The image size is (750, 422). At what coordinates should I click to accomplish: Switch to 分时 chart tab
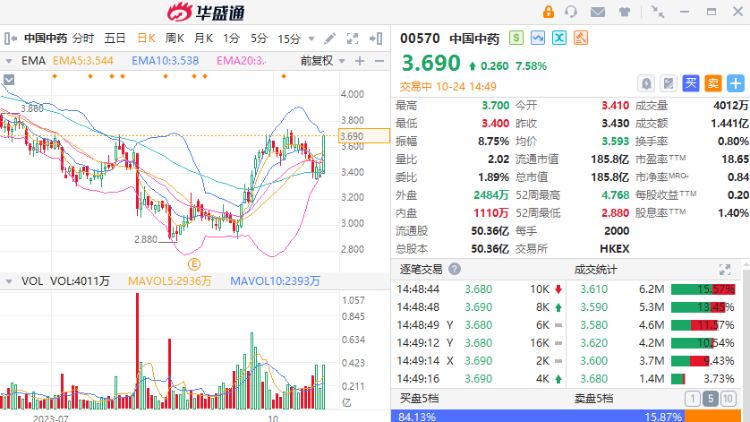pos(83,38)
